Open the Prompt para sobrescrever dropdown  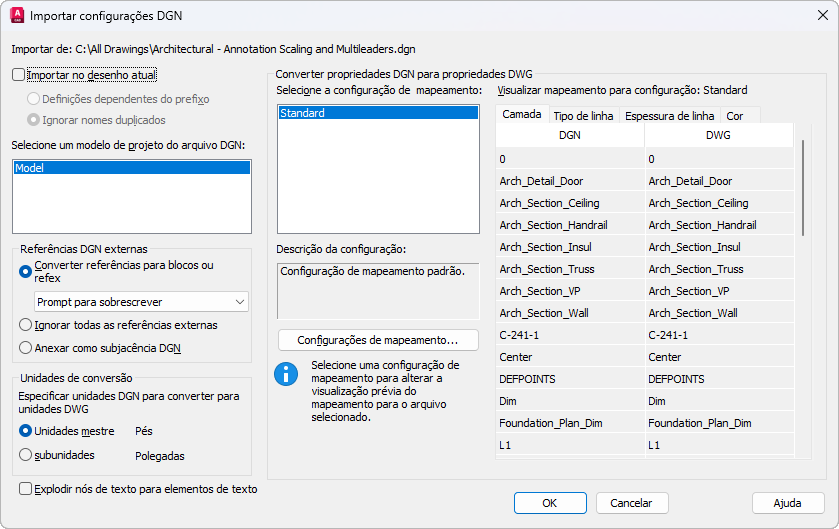click(x=141, y=302)
